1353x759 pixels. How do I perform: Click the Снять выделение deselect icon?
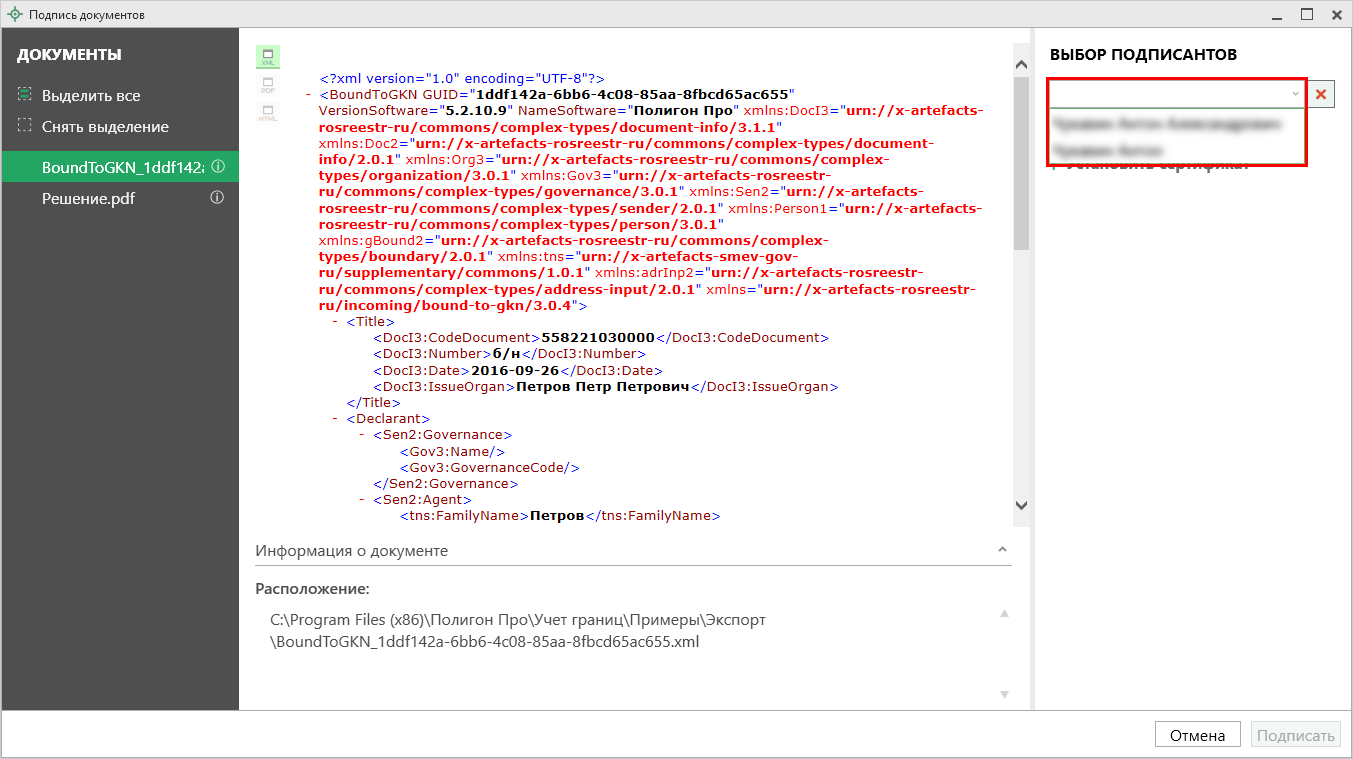pyautogui.click(x=24, y=126)
